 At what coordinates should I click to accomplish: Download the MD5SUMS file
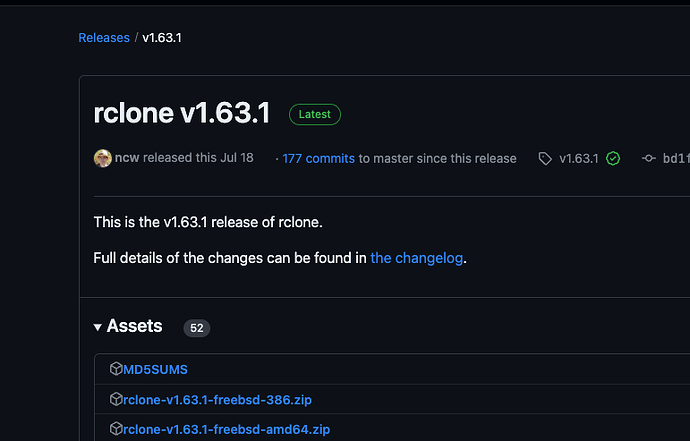[155, 370]
